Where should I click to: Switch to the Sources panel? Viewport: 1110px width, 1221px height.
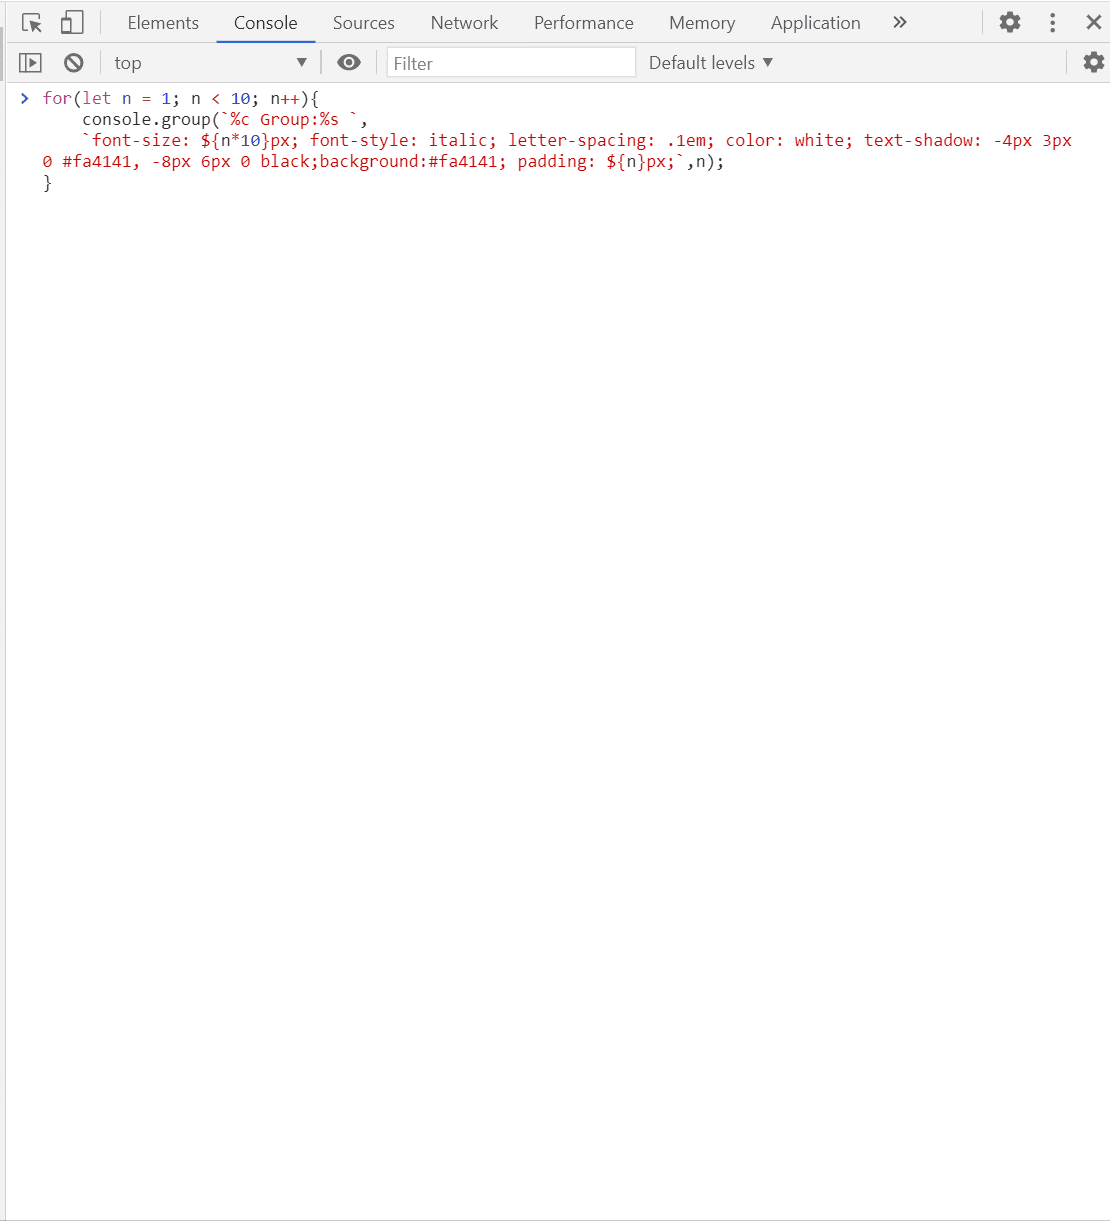click(x=363, y=22)
